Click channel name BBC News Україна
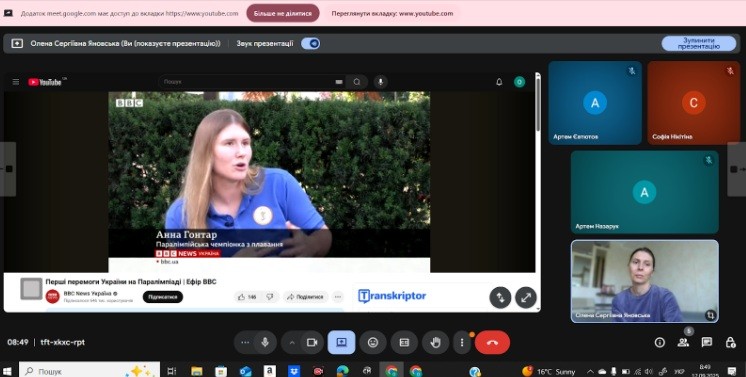This screenshot has width=746, height=377. [x=88, y=293]
